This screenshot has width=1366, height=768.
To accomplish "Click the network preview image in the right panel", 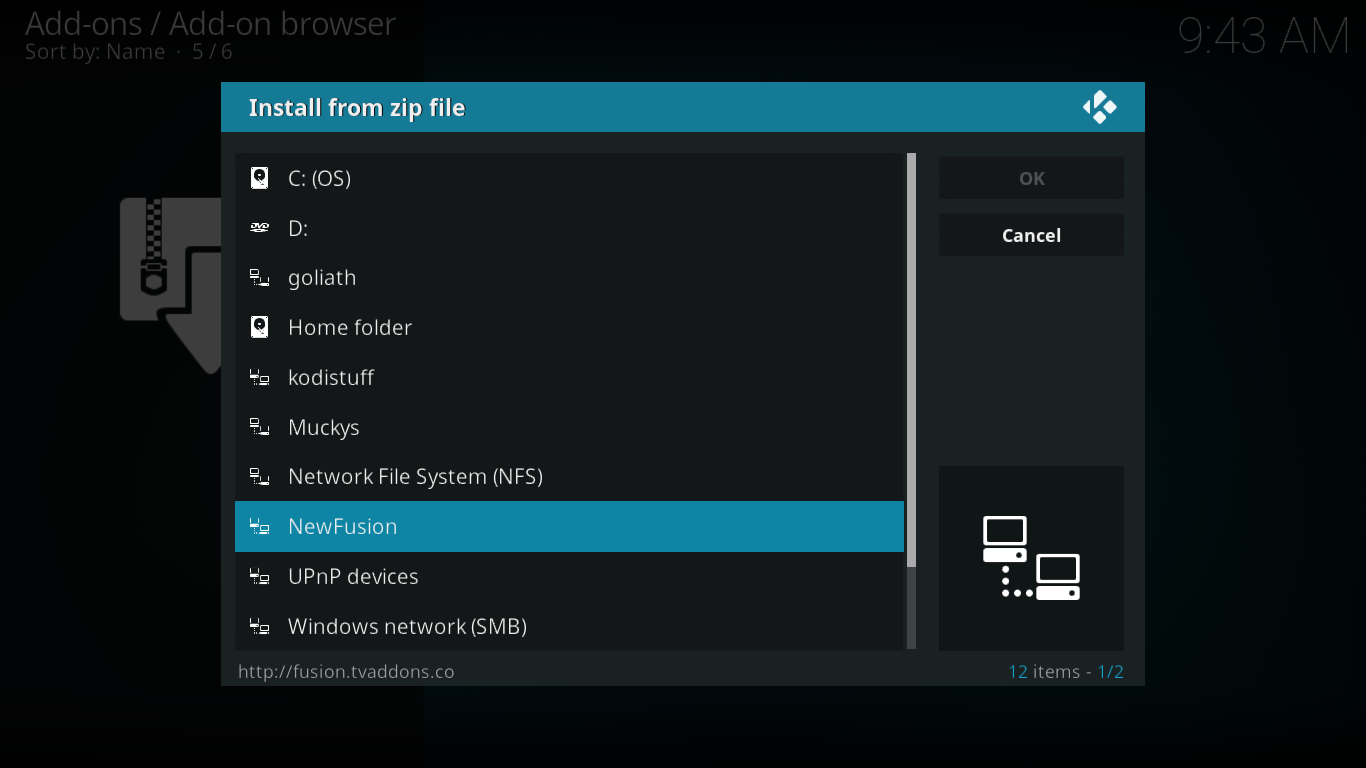I will 1031,558.
